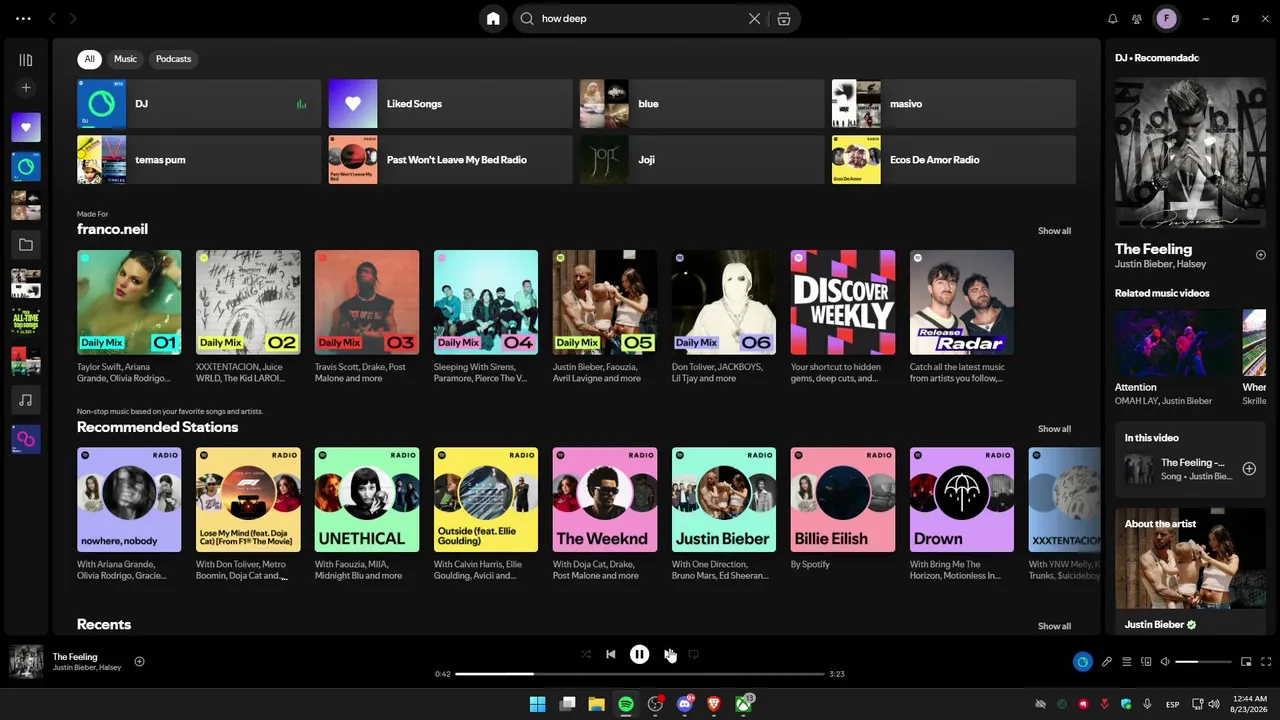
Task: Open the Release Radar playlist
Action: coord(962,302)
